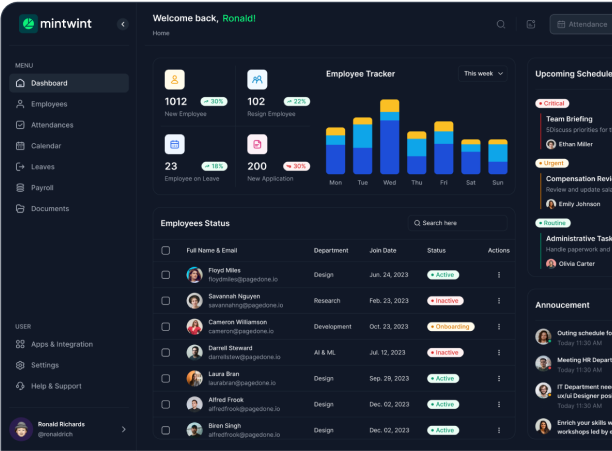This screenshot has height=451, width=612.
Task: Open actions menu for Alfred Frook
Action: (x=499, y=405)
